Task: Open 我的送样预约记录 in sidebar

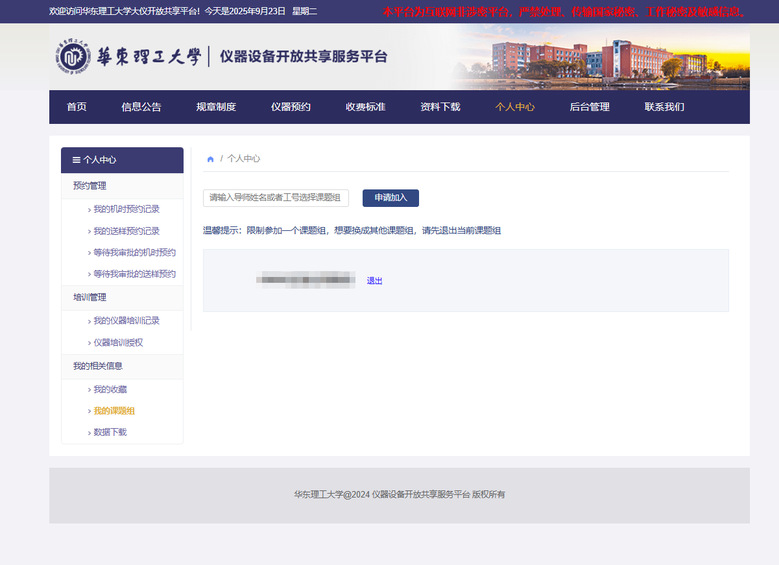Action: tap(126, 231)
